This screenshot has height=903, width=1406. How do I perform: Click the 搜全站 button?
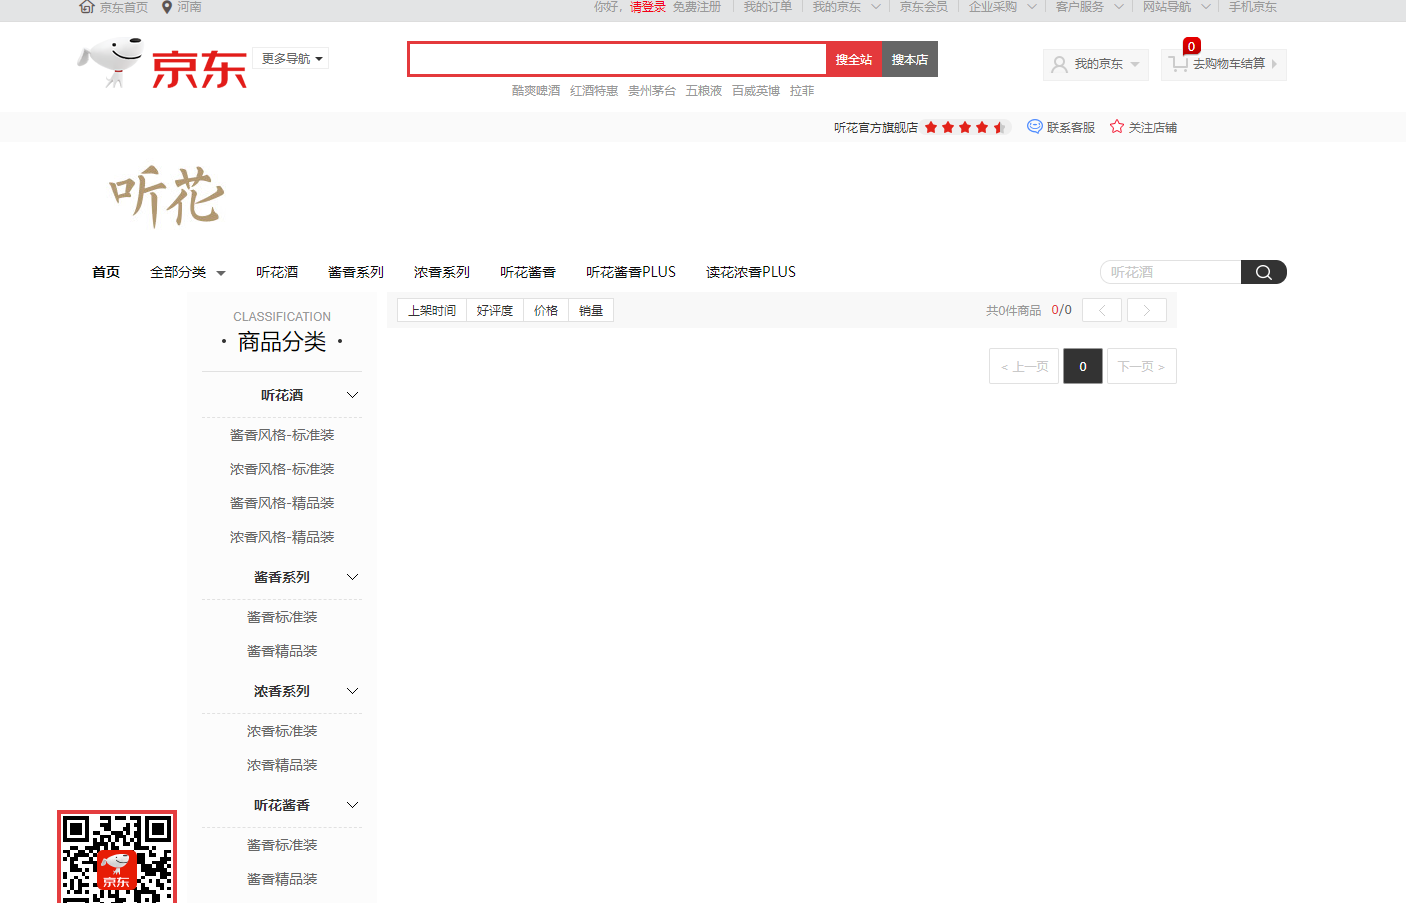click(854, 60)
